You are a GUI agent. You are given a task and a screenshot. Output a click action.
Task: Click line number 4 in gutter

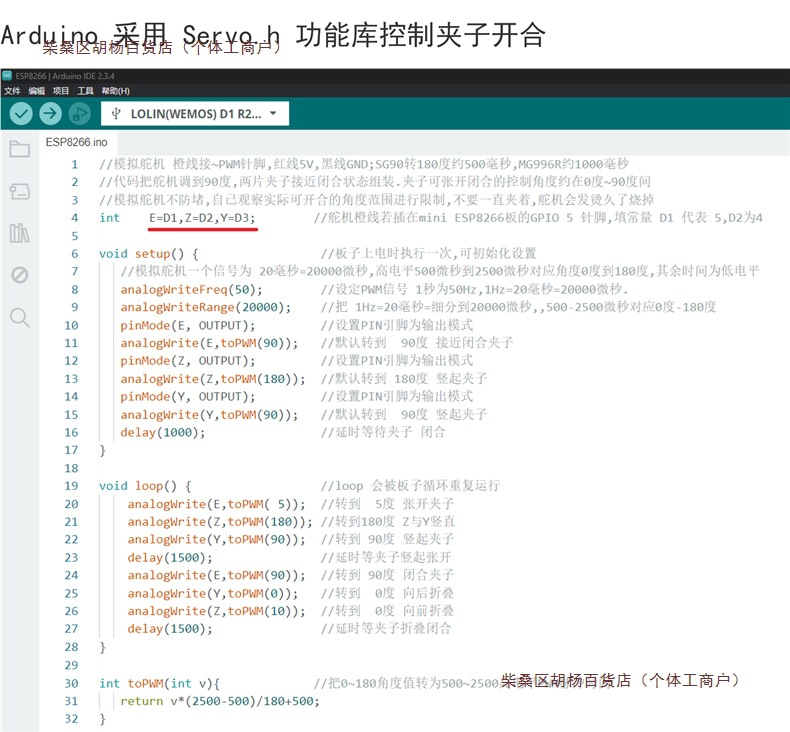(x=75, y=218)
